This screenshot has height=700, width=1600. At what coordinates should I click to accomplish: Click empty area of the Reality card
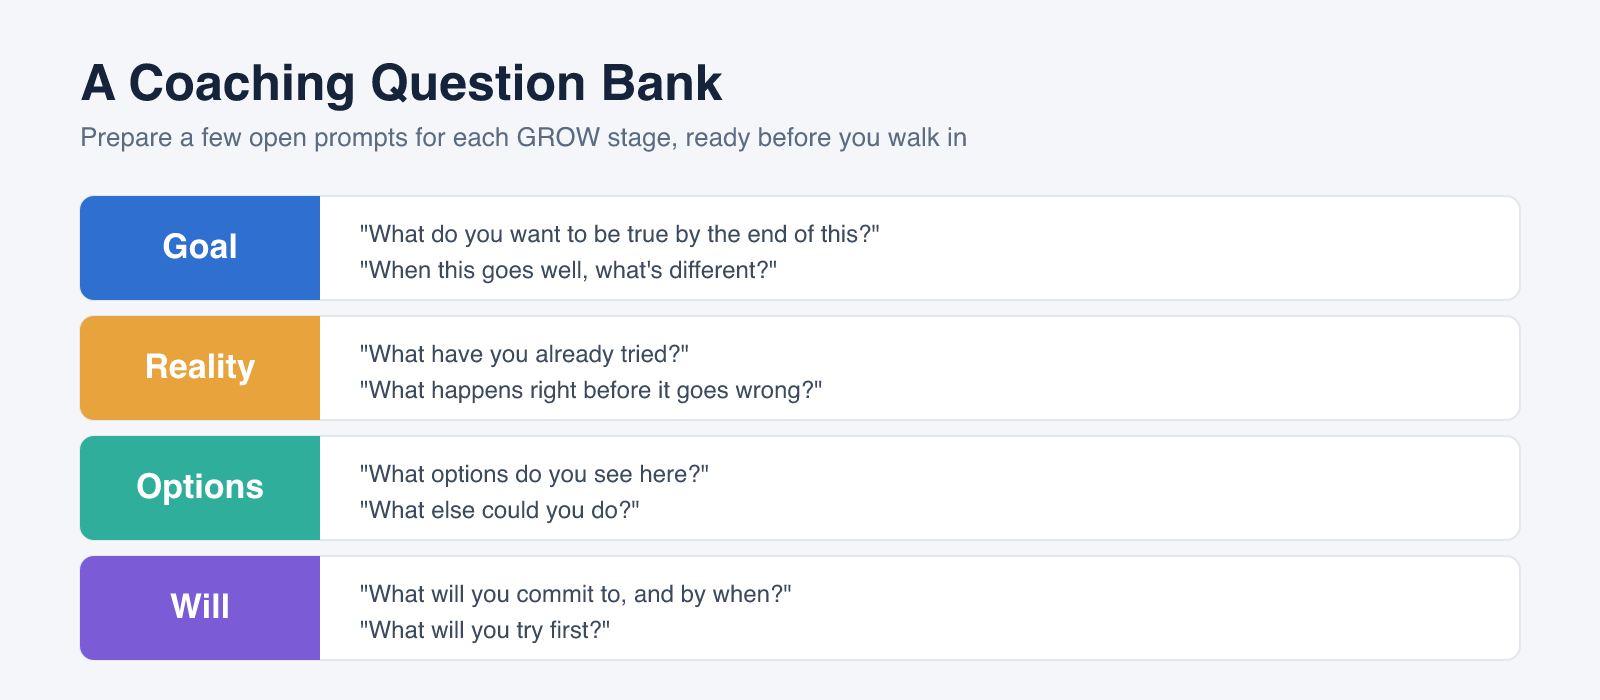point(1200,368)
